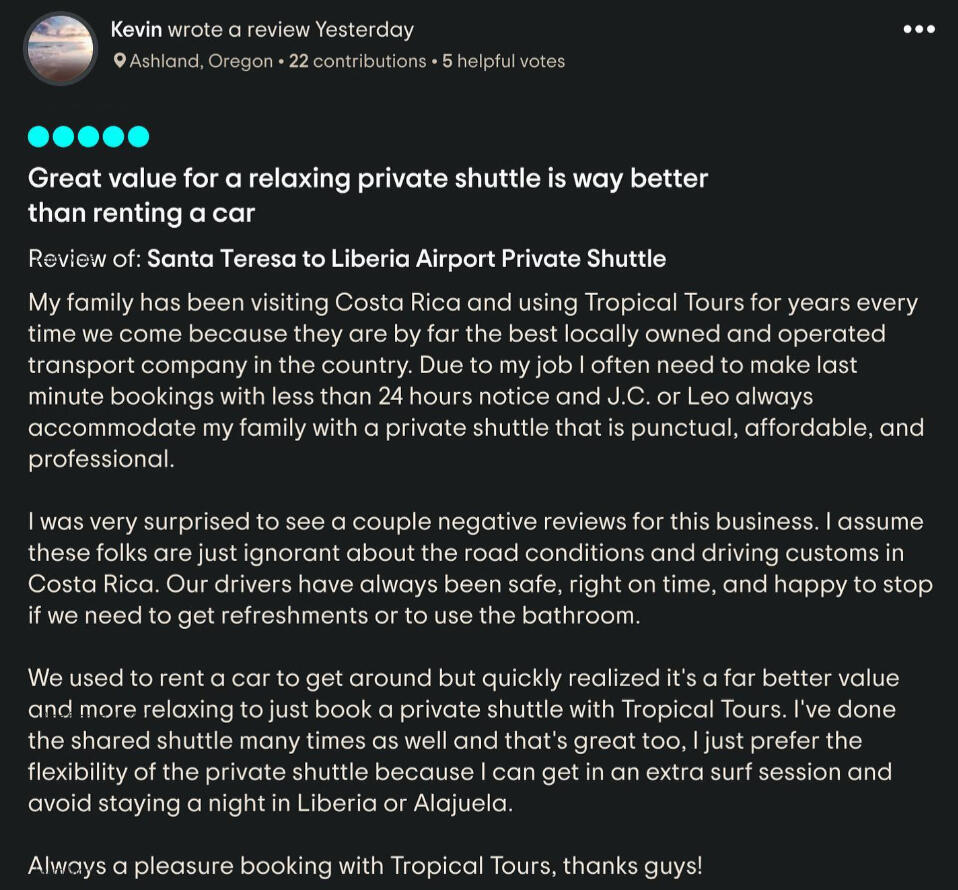Click the second rating bubble
The image size is (958, 890).
click(x=63, y=136)
